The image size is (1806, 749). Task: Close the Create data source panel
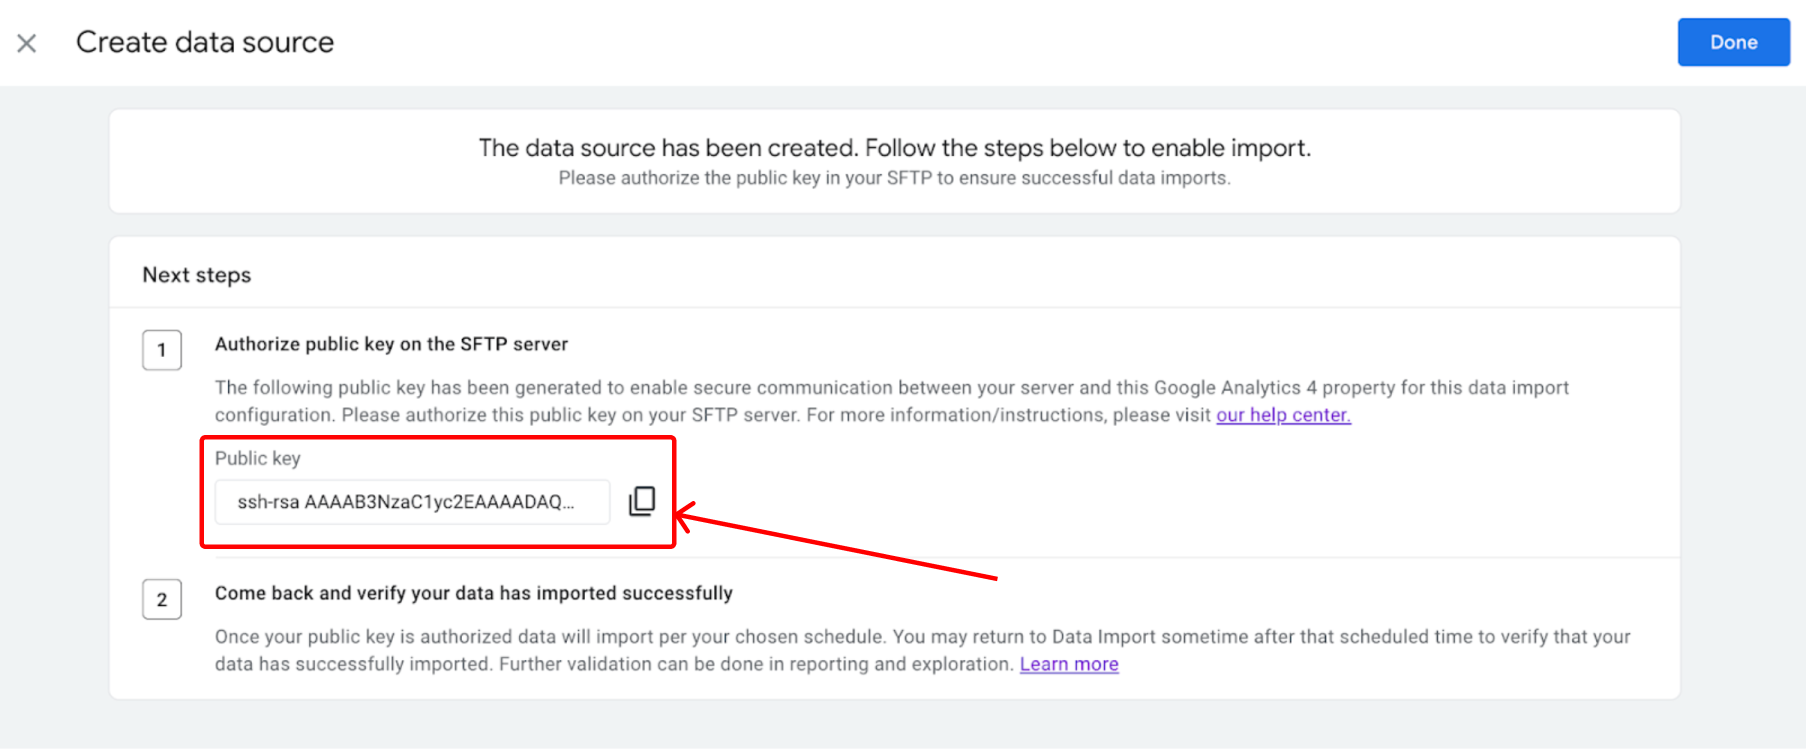click(x=27, y=43)
